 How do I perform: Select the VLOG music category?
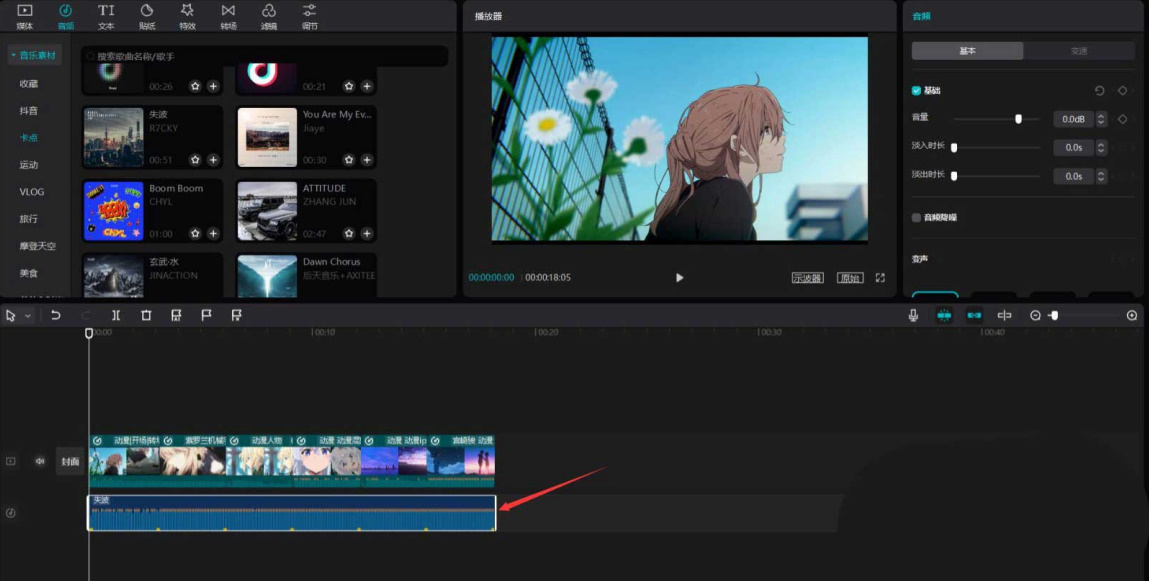(31, 192)
